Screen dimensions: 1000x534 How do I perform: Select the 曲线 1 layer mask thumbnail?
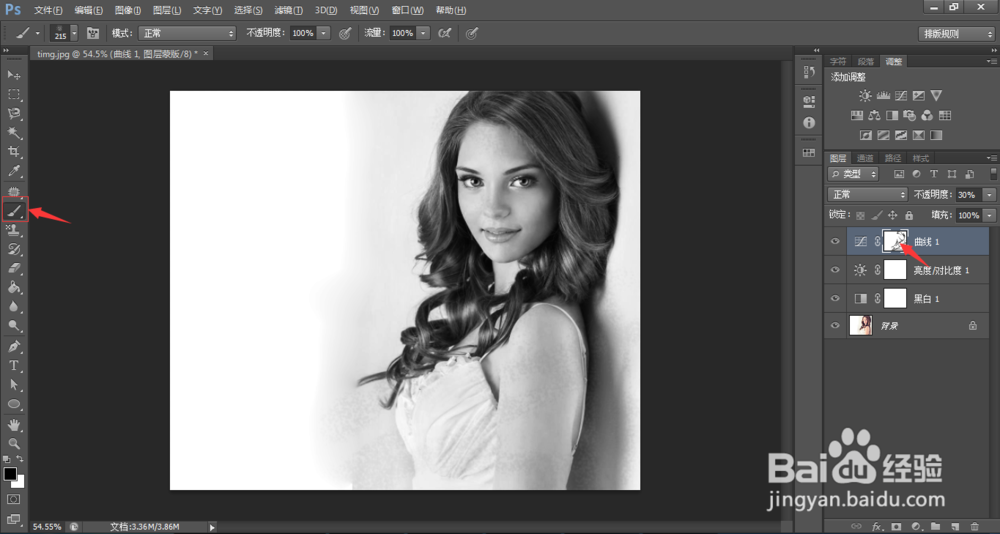(895, 242)
